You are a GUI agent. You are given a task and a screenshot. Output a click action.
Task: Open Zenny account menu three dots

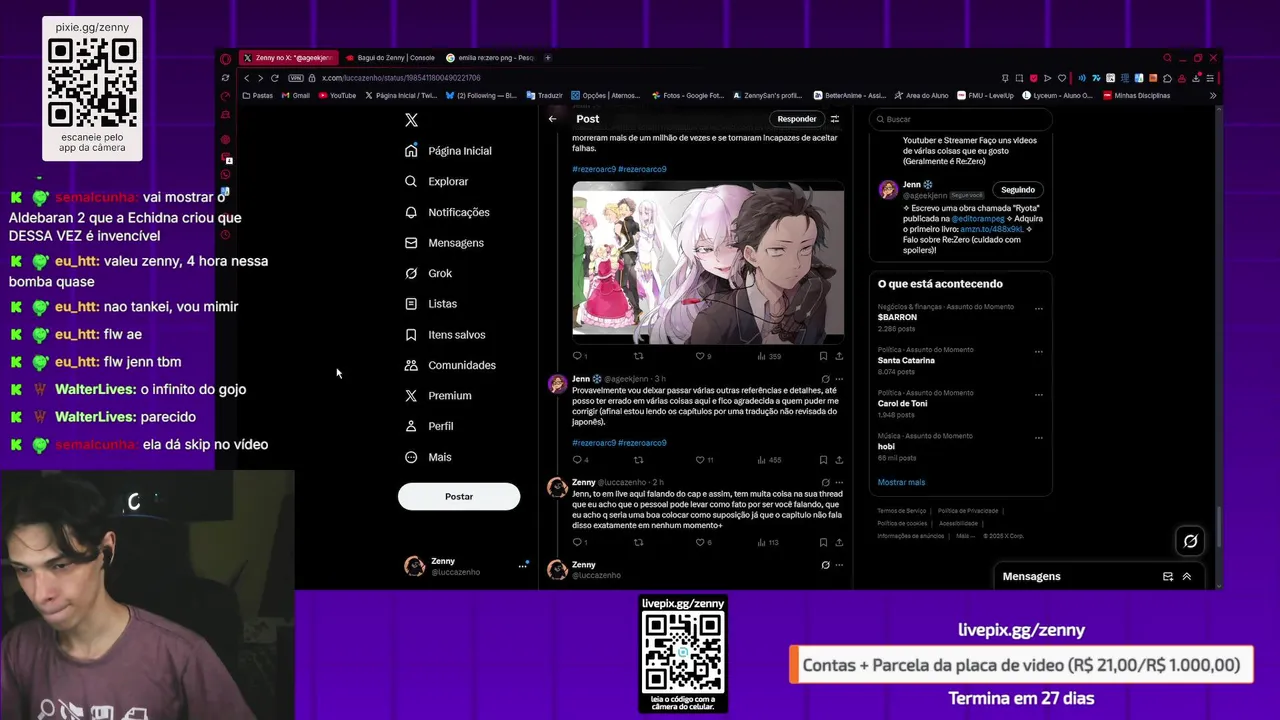(522, 565)
